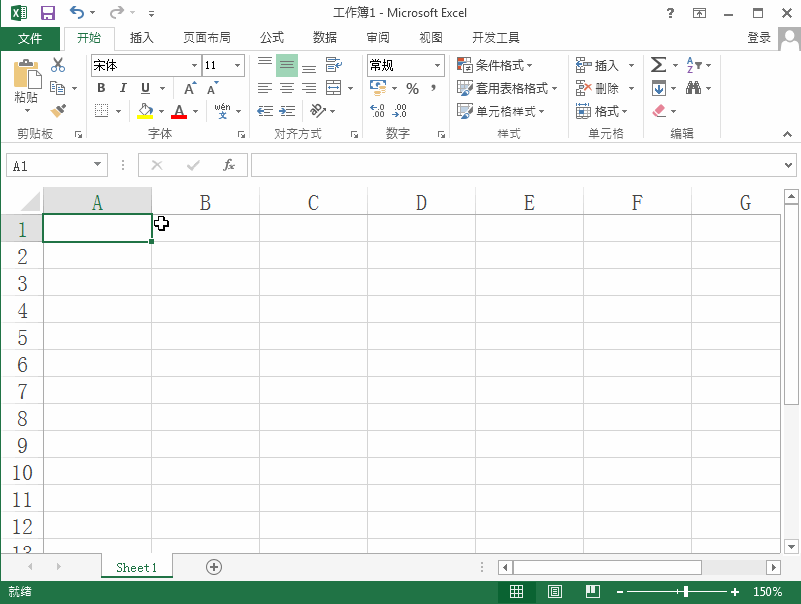Open the number format dropdown showing 常规
Viewport: 801px width, 604px height.
(x=437, y=63)
